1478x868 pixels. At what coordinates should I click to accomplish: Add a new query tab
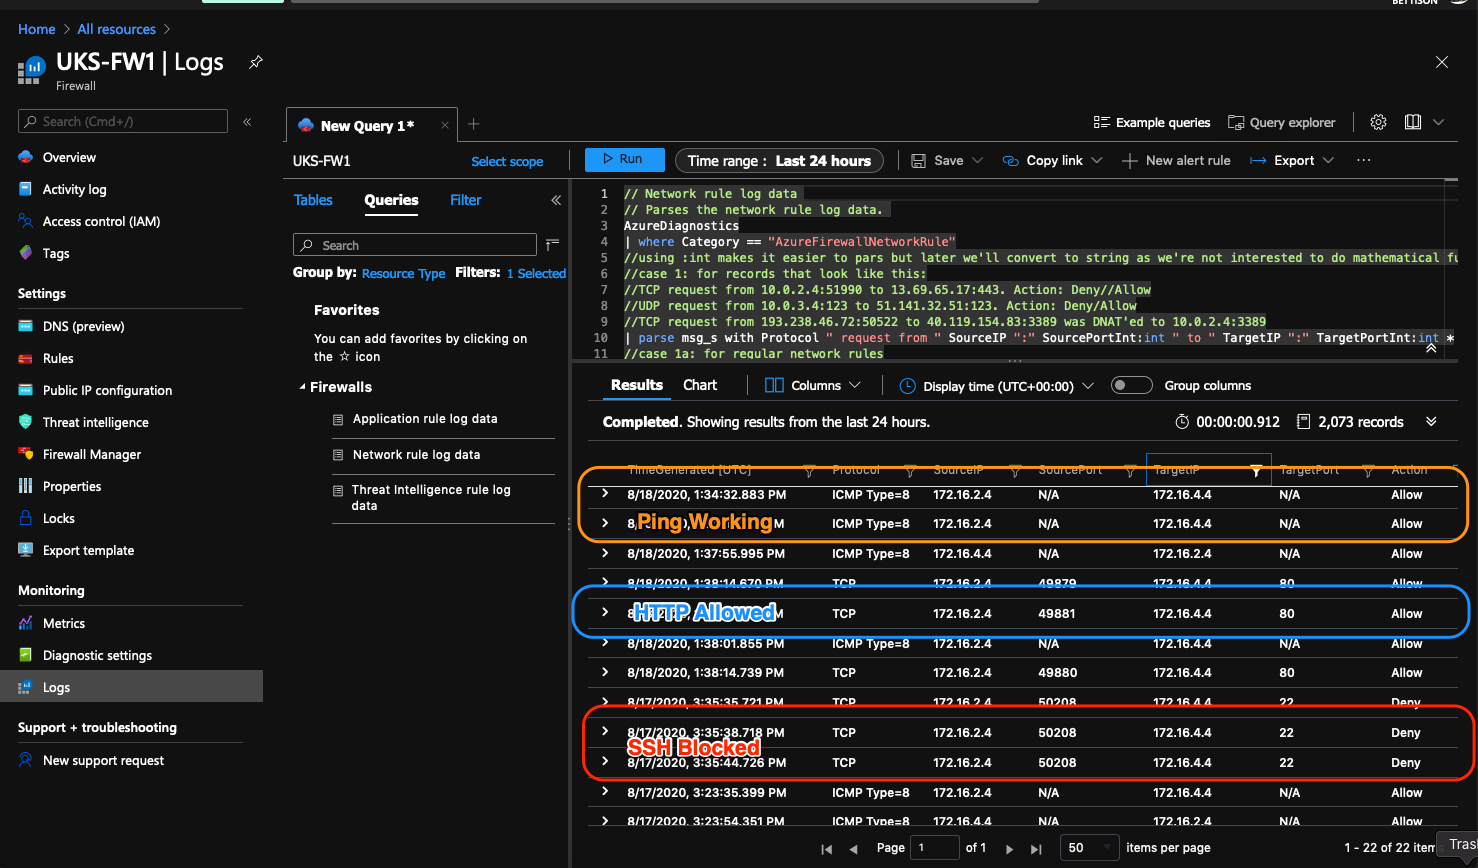pyautogui.click(x=474, y=125)
